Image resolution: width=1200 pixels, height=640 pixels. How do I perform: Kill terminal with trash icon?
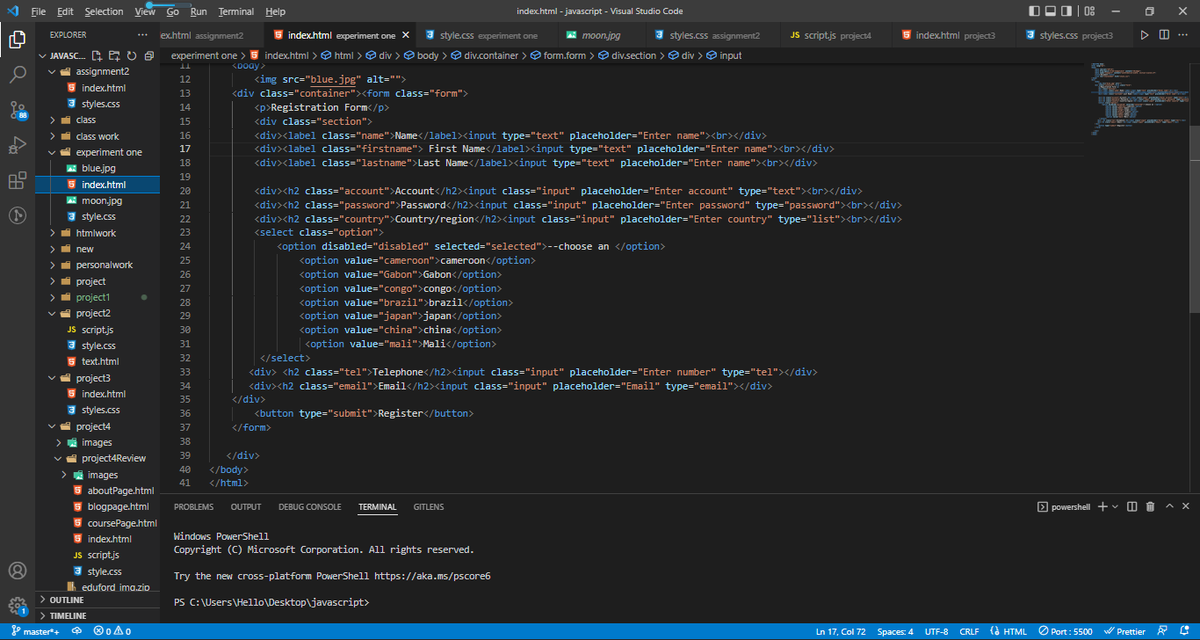point(1150,507)
